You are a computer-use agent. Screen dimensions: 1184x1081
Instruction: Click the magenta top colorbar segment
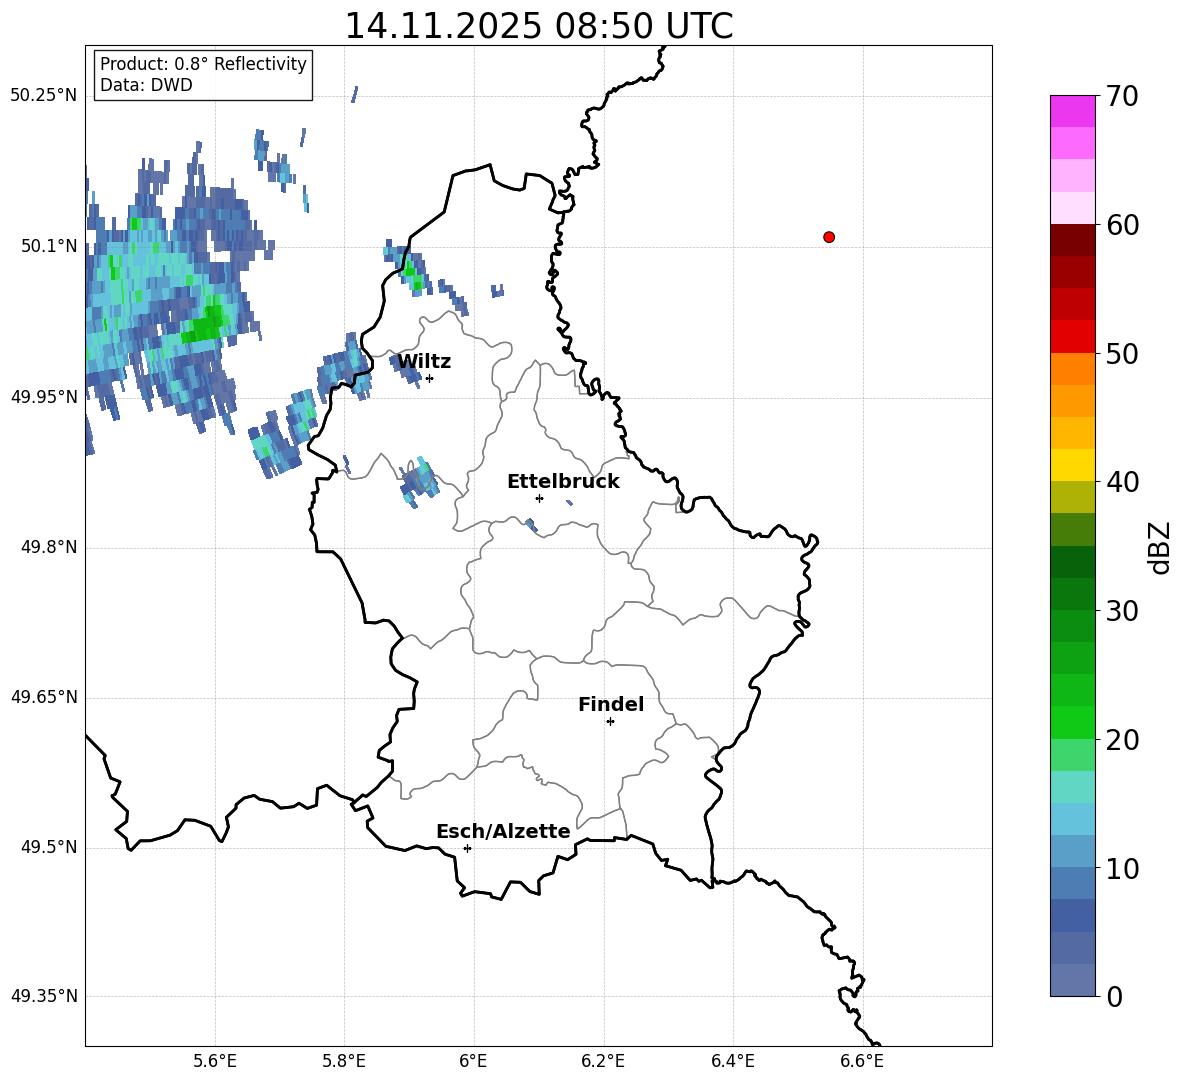(1072, 111)
